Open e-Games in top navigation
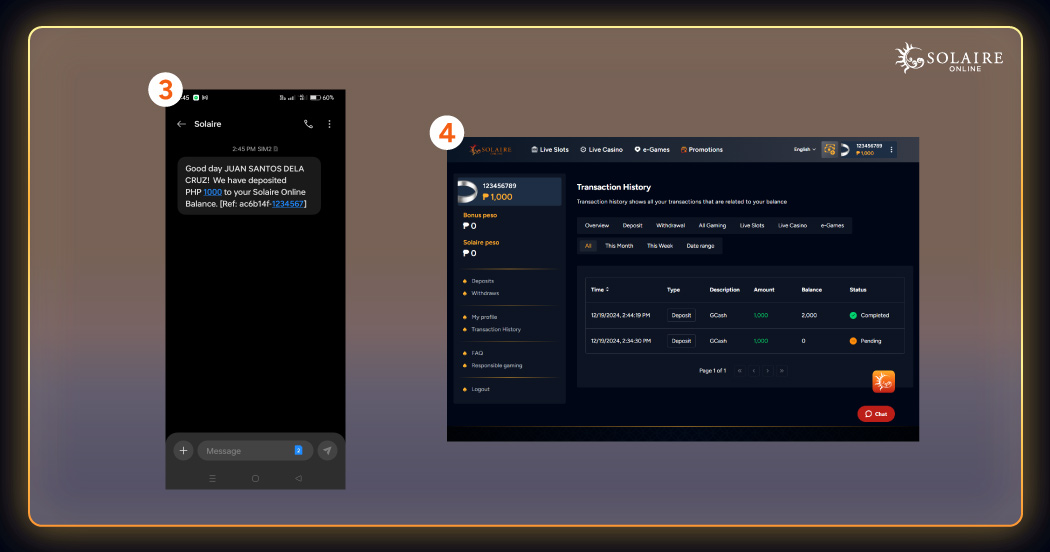 pos(652,149)
